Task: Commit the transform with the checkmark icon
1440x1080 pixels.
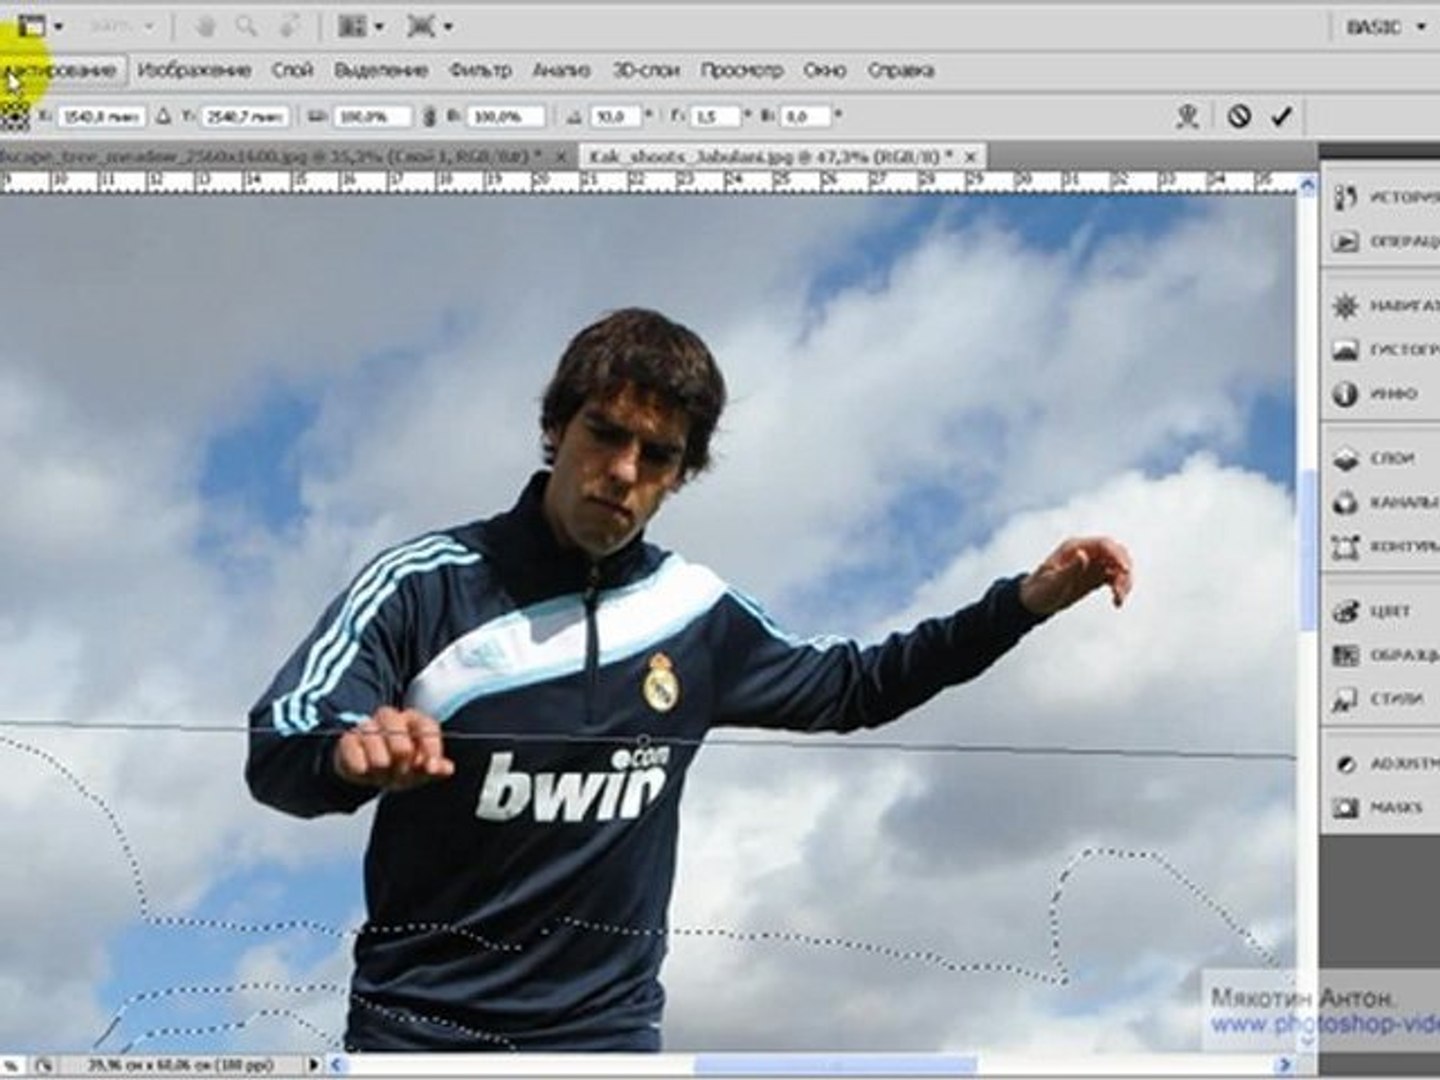Action: 1281,117
